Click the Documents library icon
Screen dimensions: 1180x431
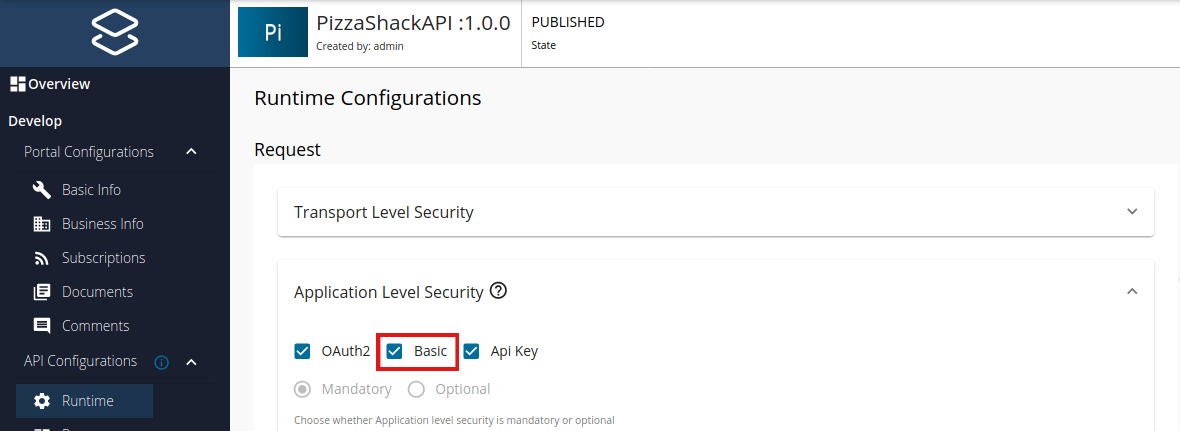pyautogui.click(x=42, y=292)
